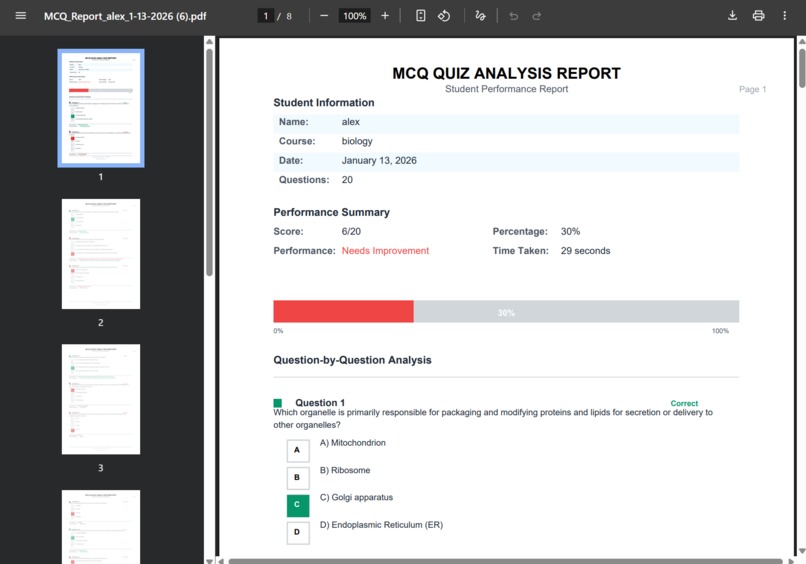Click answer box A for Mitochondrion
The image size is (806, 564).
298,450
